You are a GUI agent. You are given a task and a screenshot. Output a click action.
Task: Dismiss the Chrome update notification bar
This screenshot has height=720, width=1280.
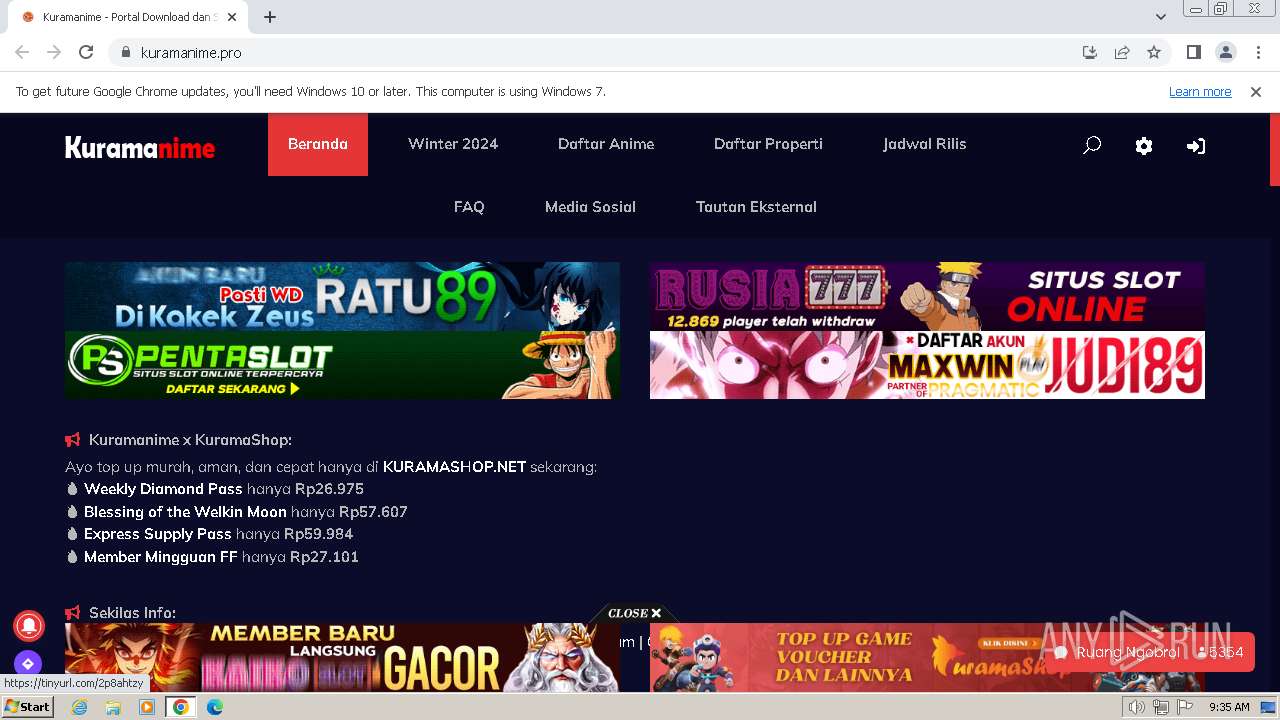click(x=1256, y=91)
